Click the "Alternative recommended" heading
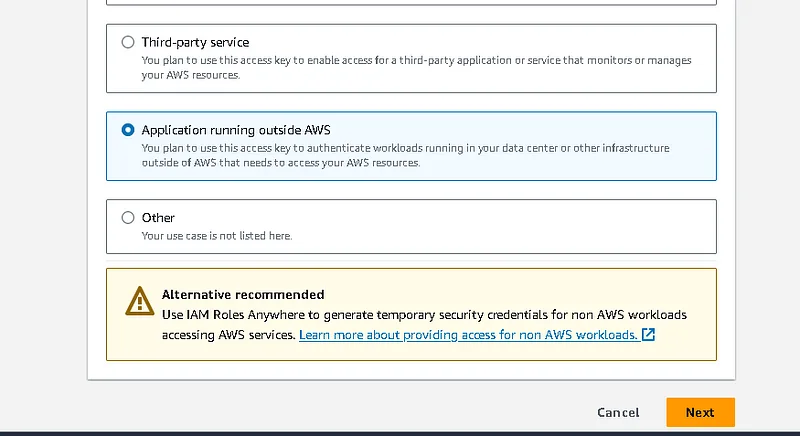This screenshot has width=800, height=436. pos(243,295)
